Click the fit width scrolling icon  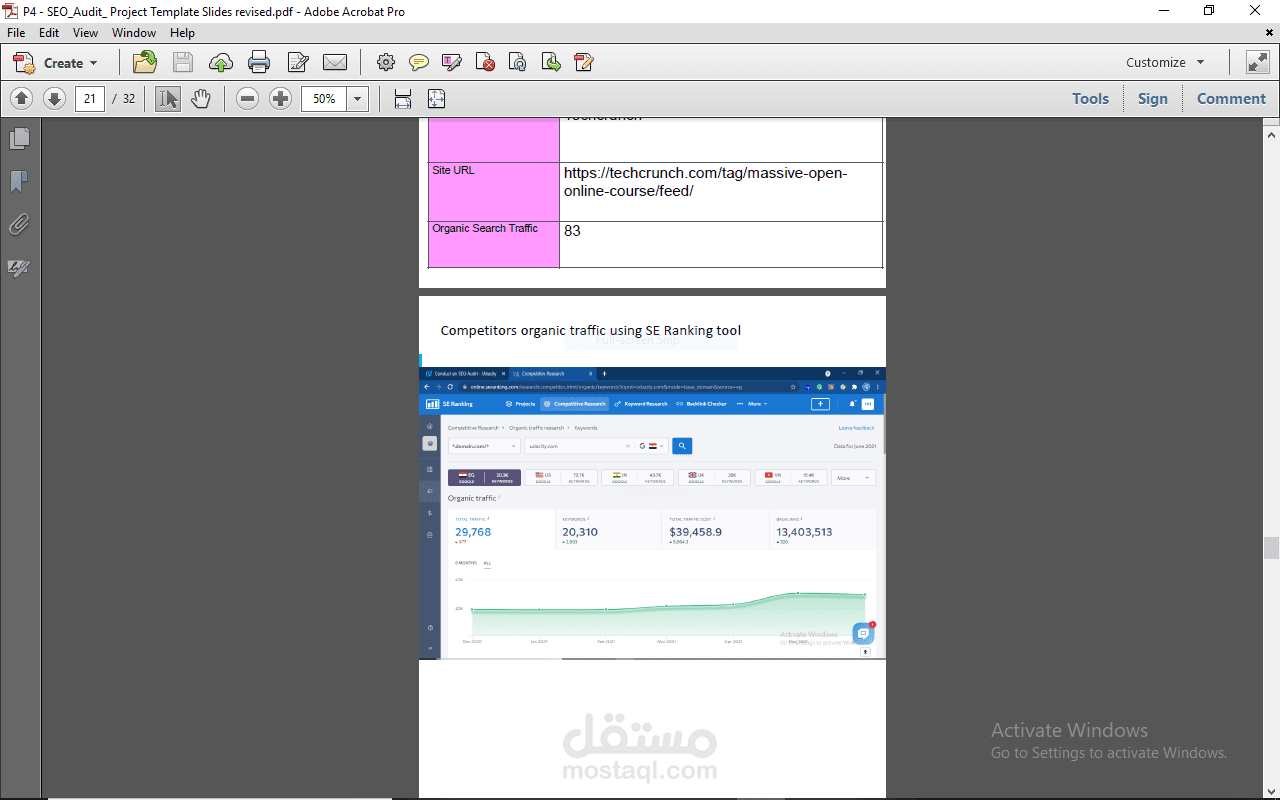403,99
